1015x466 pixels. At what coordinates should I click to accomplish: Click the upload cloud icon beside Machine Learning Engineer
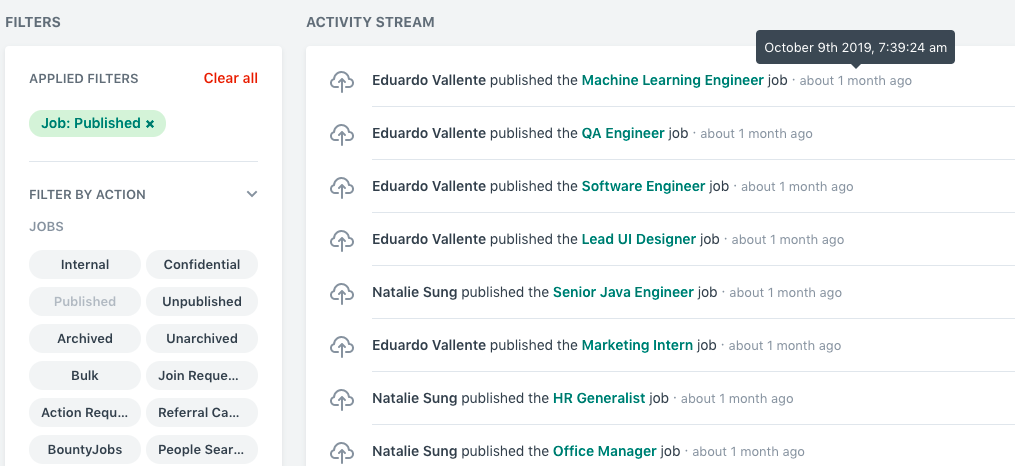342,82
